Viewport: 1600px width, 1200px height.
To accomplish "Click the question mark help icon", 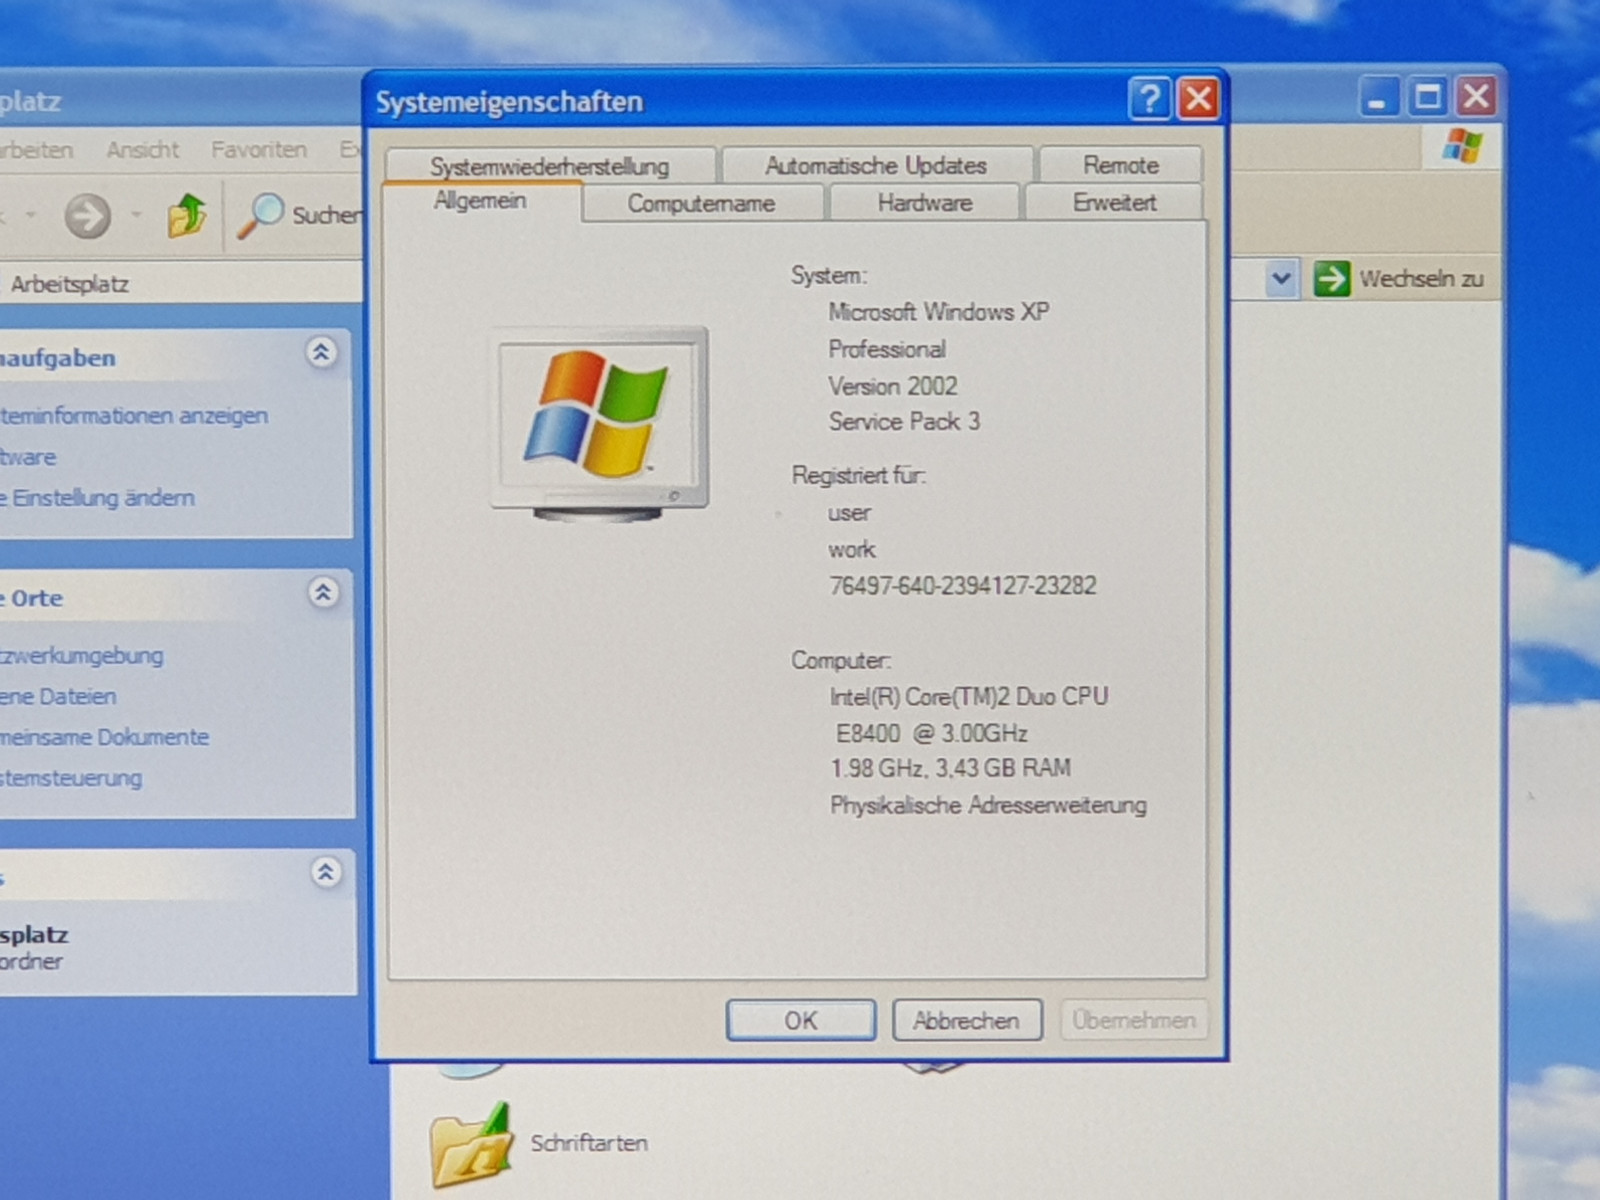I will 1149,99.
